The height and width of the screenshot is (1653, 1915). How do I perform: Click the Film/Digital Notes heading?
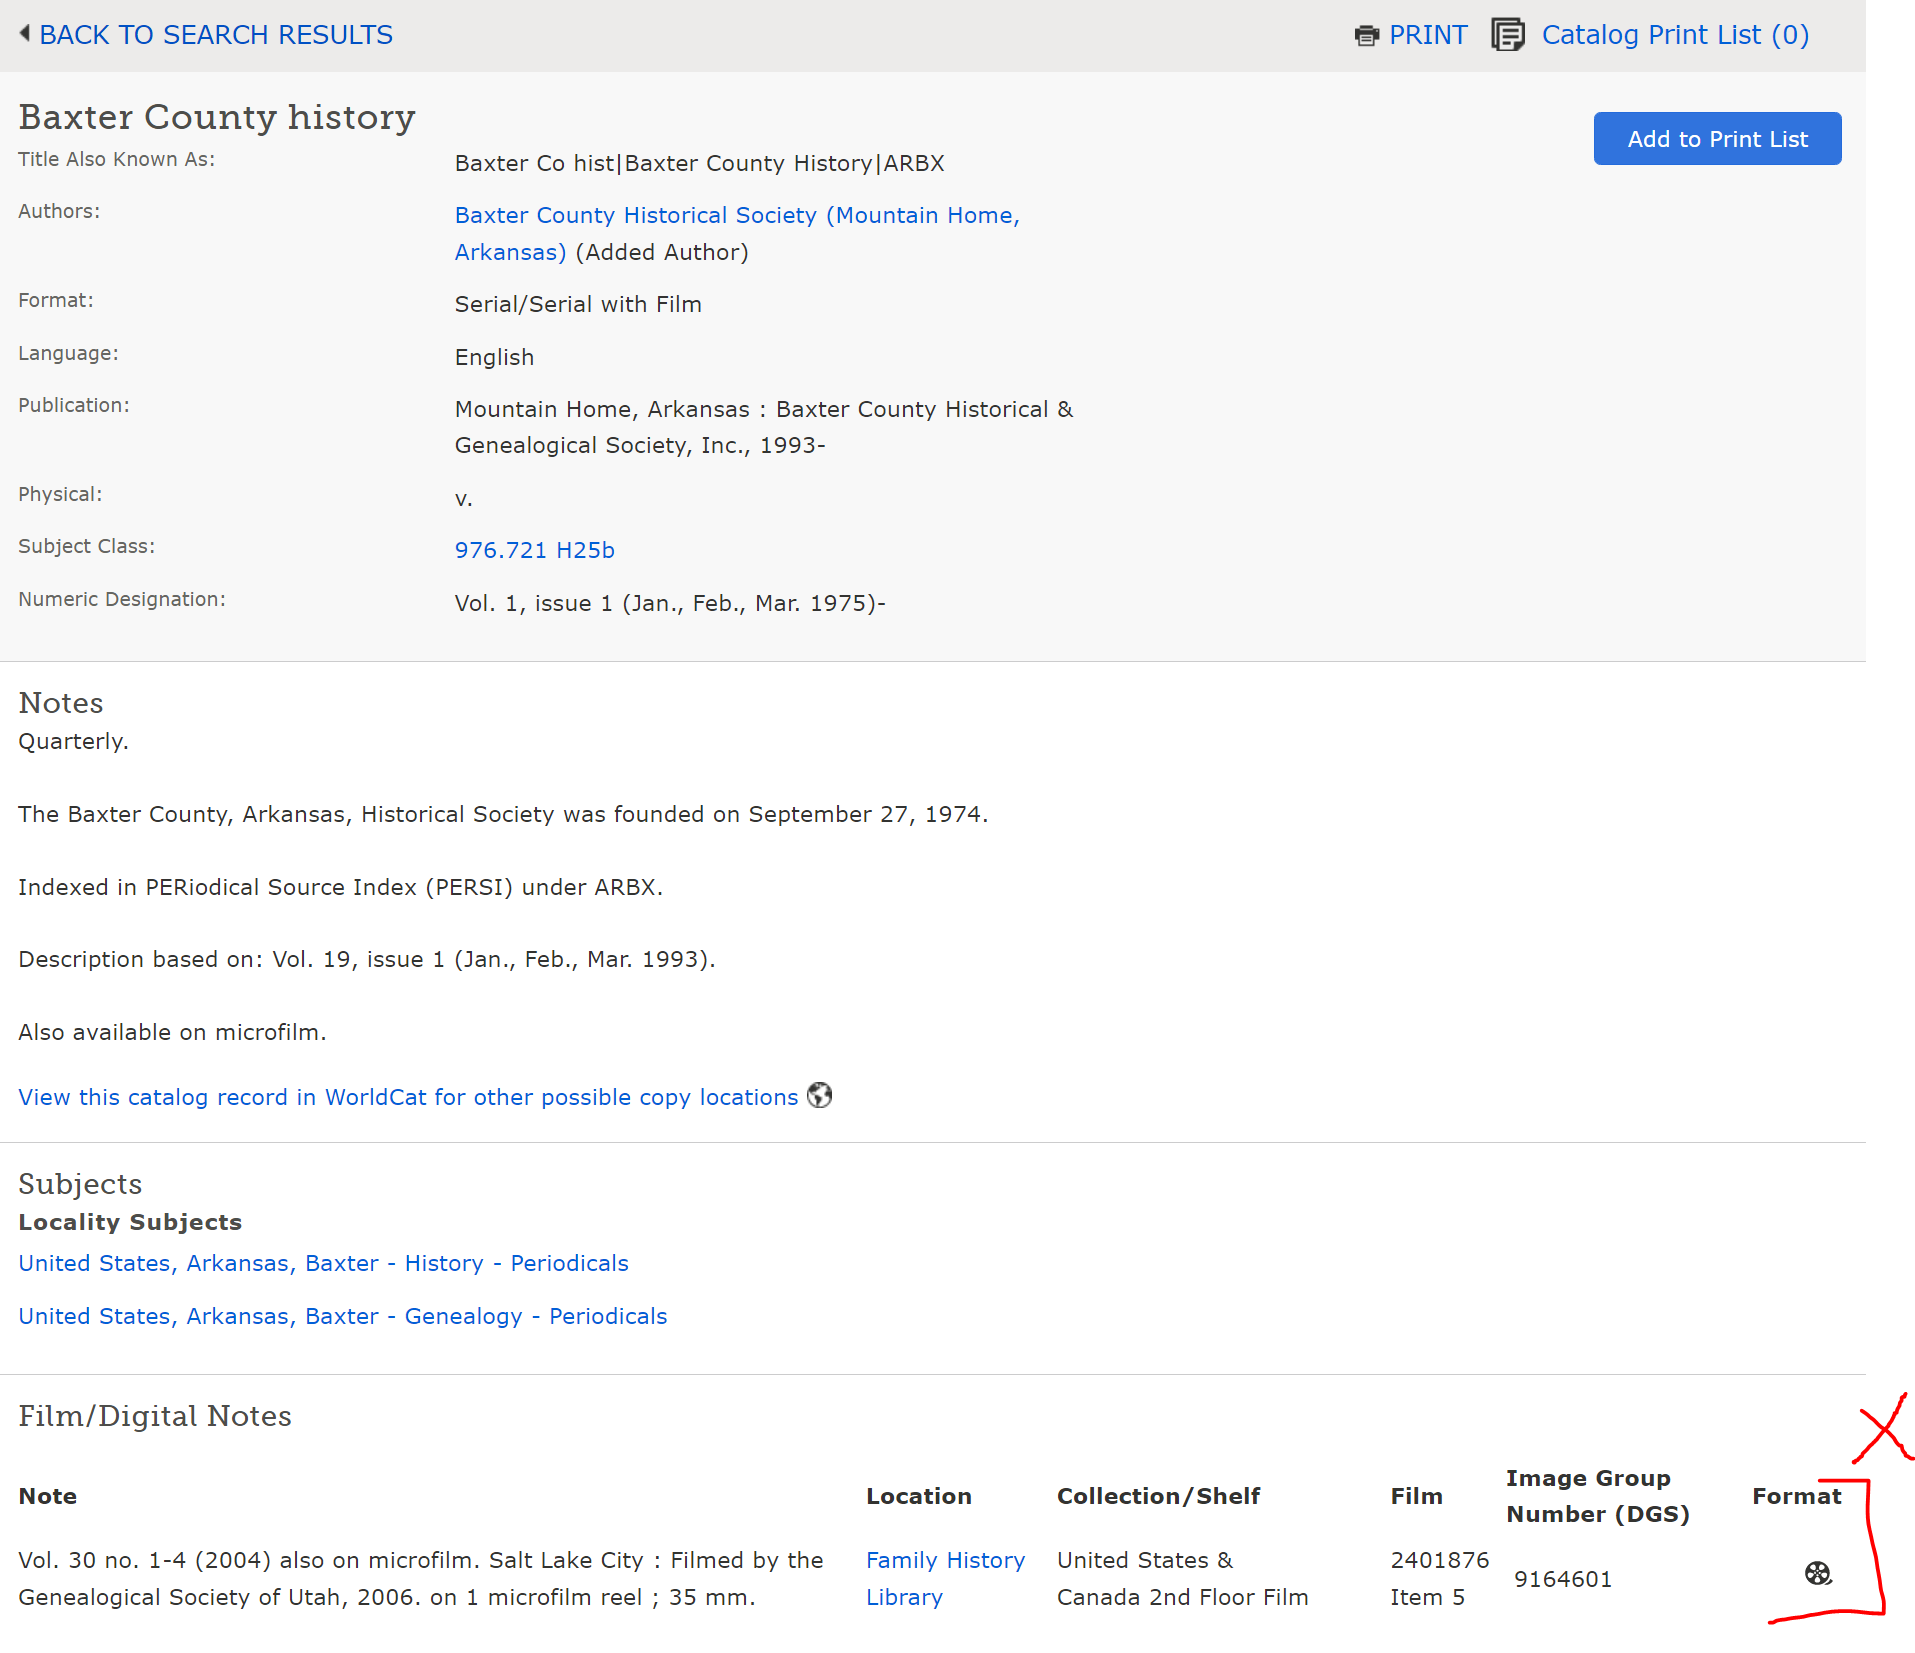pyautogui.click(x=155, y=1416)
